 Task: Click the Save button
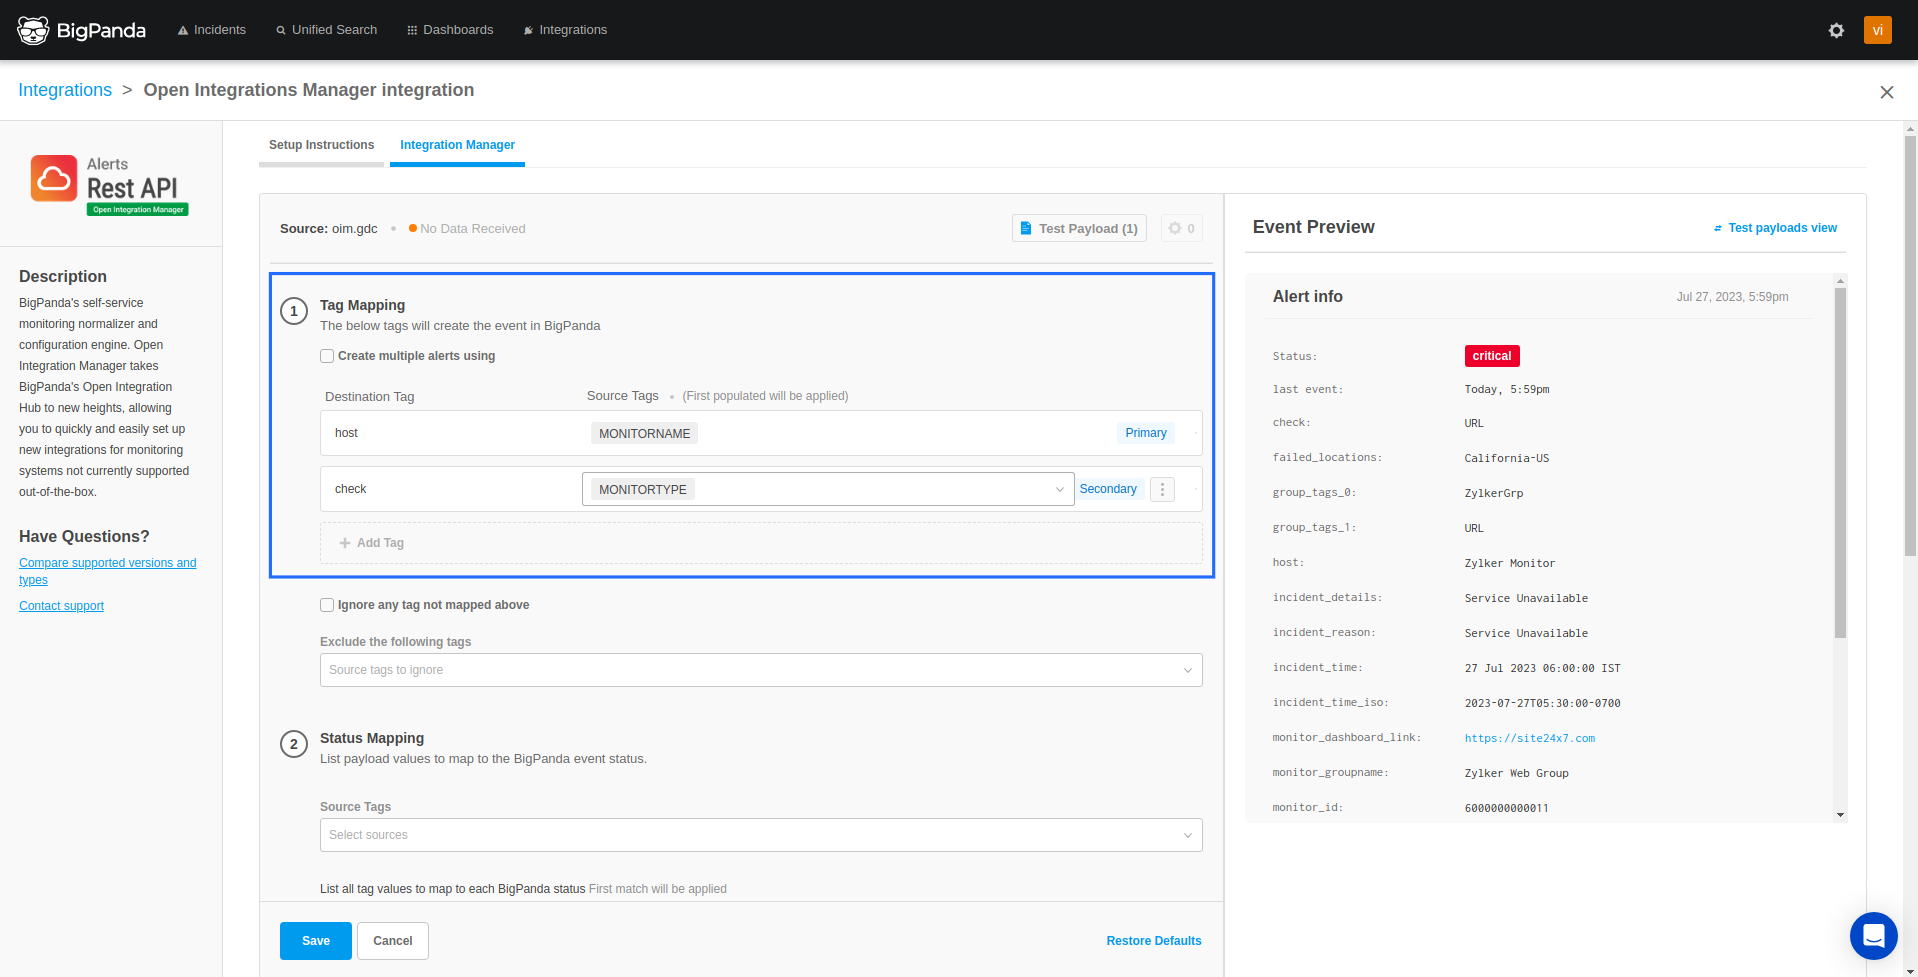coord(315,941)
